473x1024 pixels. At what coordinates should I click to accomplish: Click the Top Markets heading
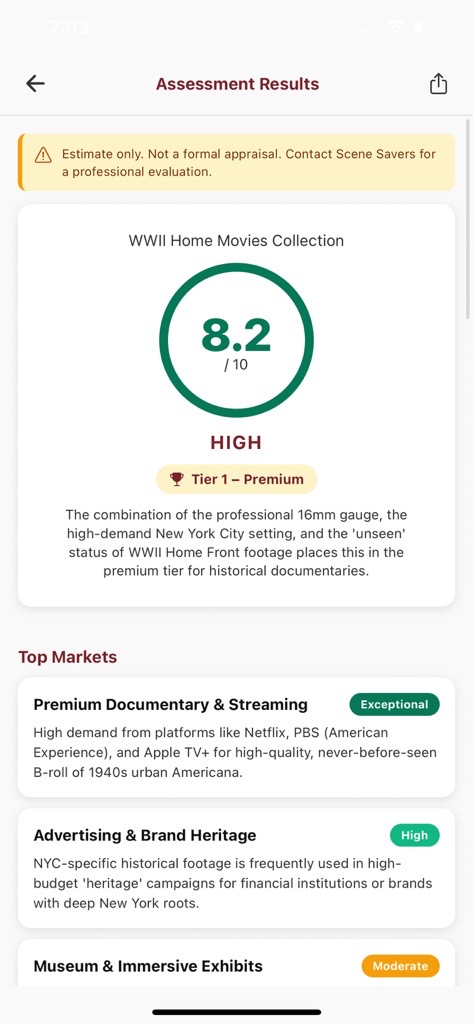click(68, 657)
